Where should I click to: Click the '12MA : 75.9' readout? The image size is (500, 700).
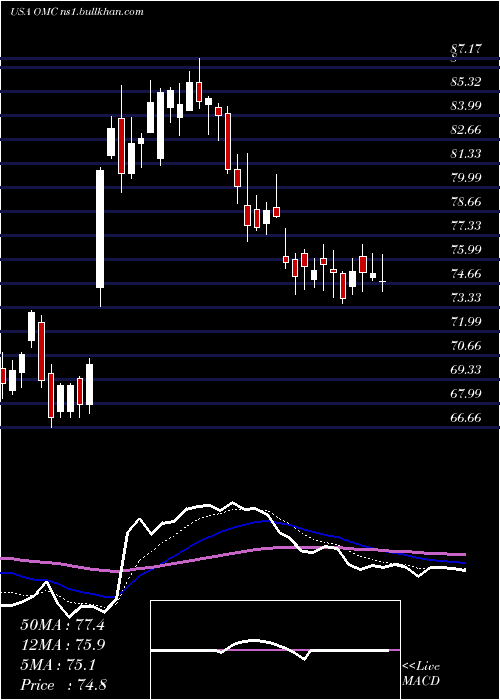pos(62,645)
